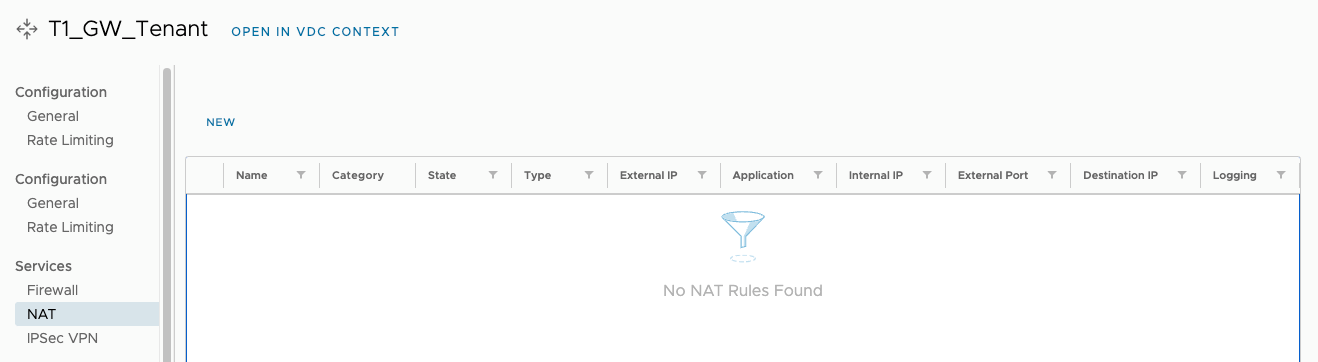1318x362 pixels.
Task: Open the Internal IP filter icon
Action: (927, 175)
